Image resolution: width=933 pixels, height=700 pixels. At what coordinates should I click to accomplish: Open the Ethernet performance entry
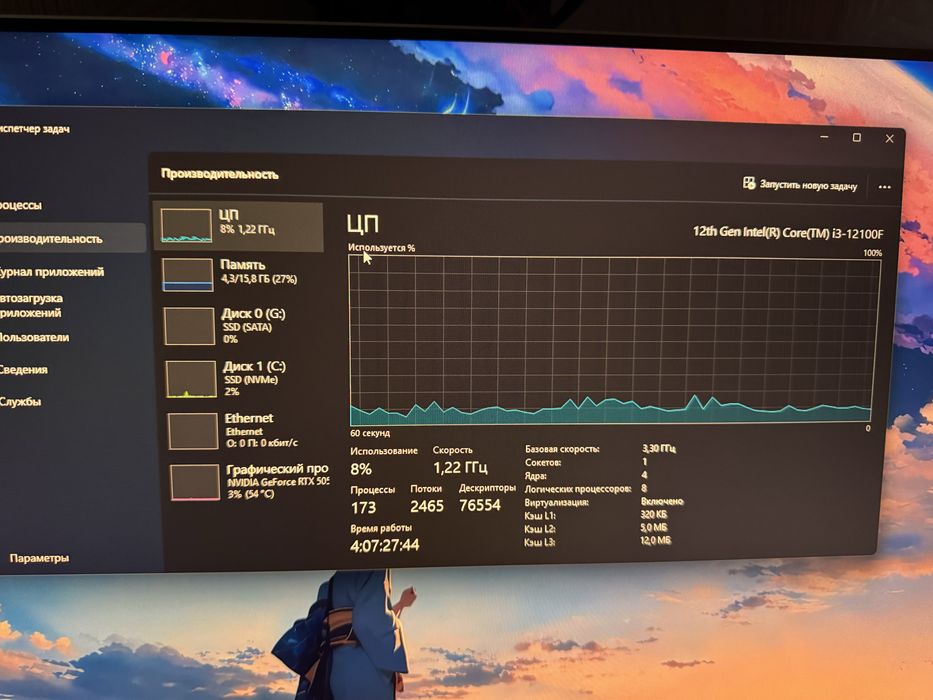(x=246, y=431)
